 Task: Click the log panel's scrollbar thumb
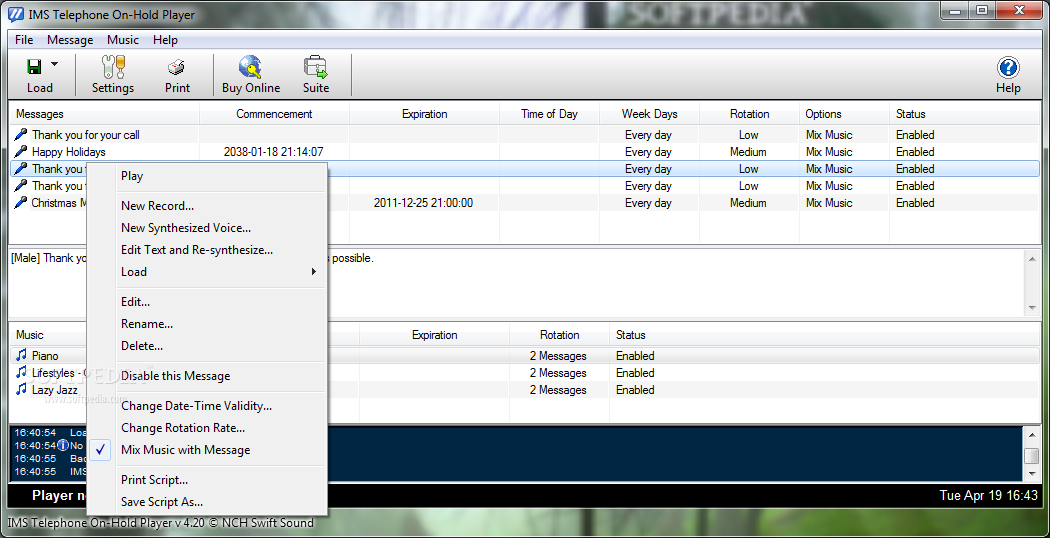[x=1032, y=456]
